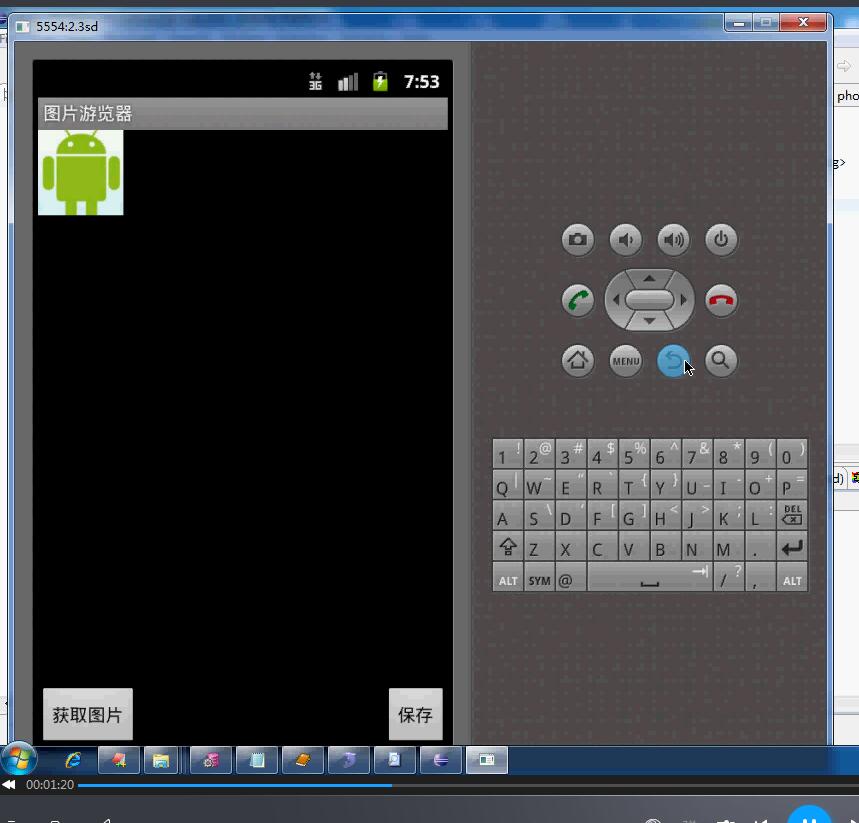Viewport: 859px width, 823px height.
Task: Open the Windows Start menu
Action: 19,759
